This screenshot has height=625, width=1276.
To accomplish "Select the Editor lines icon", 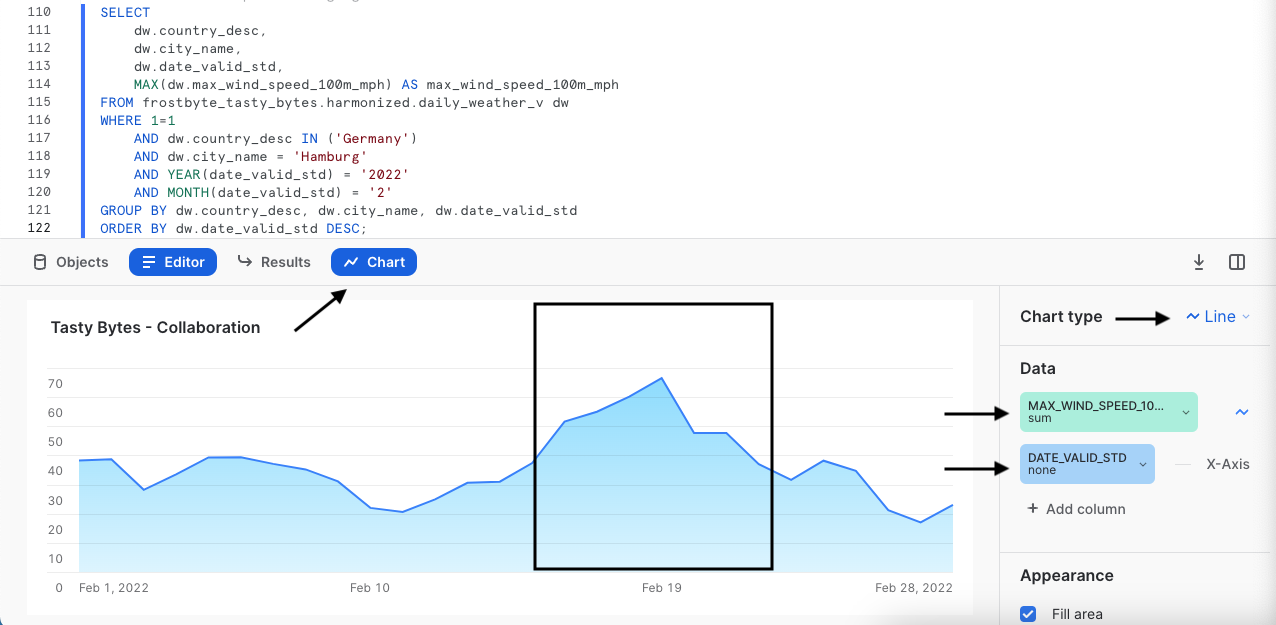I will click(150, 262).
